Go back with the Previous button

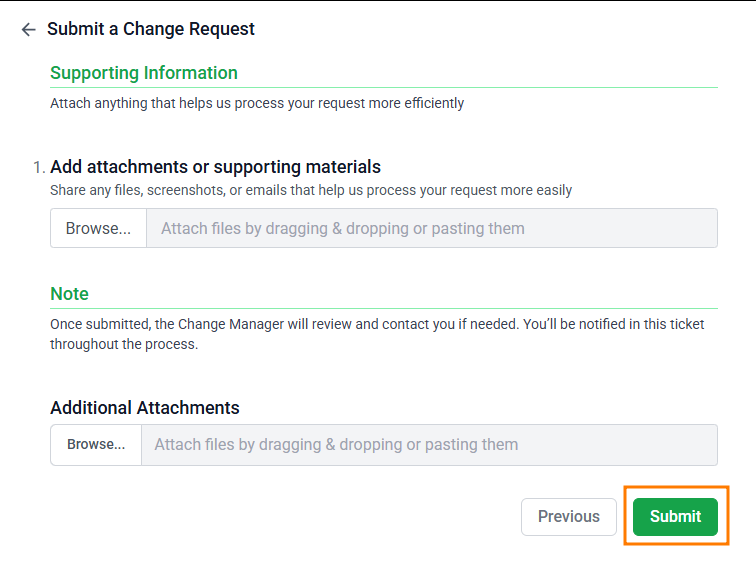coord(568,517)
